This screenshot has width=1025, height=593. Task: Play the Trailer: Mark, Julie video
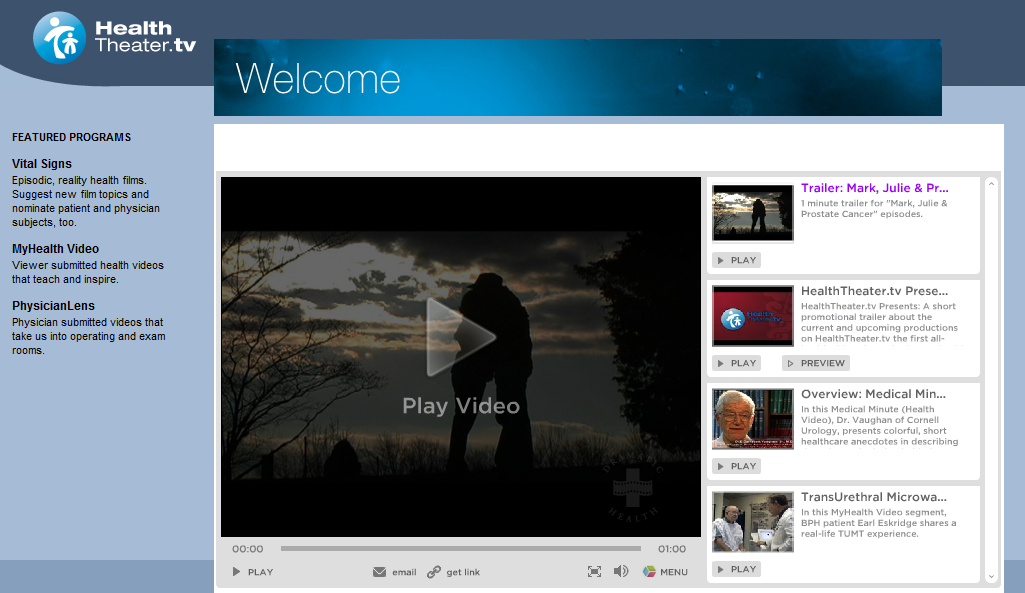(x=737, y=260)
